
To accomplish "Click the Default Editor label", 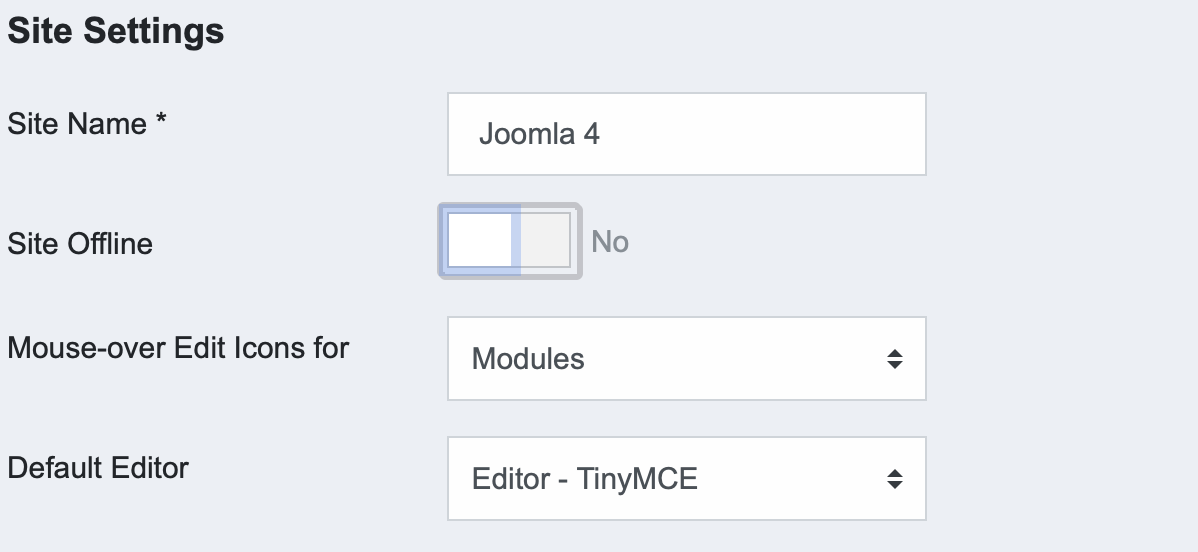I will point(98,468).
